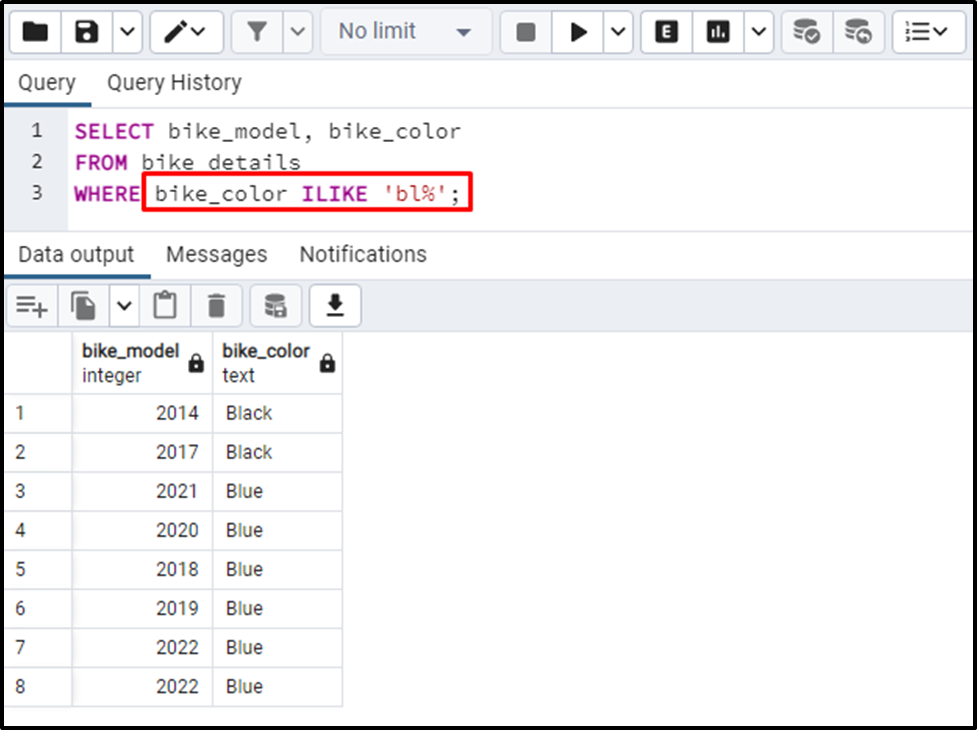Open a file in the Query Tool
Screen dimensions: 977x730
click(x=34, y=31)
